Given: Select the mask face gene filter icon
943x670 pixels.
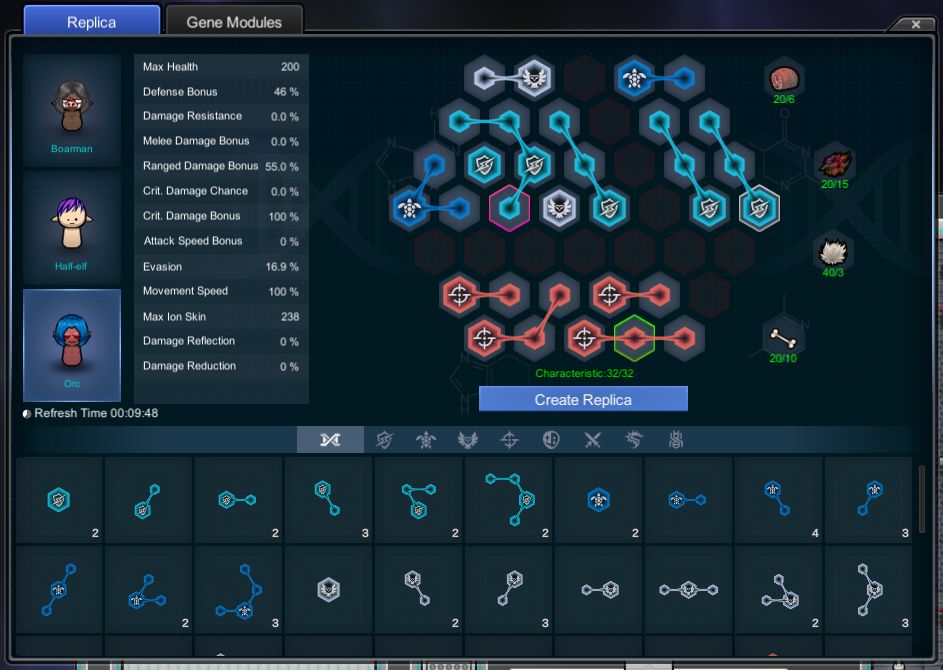Looking at the screenshot, I should coord(551,440).
